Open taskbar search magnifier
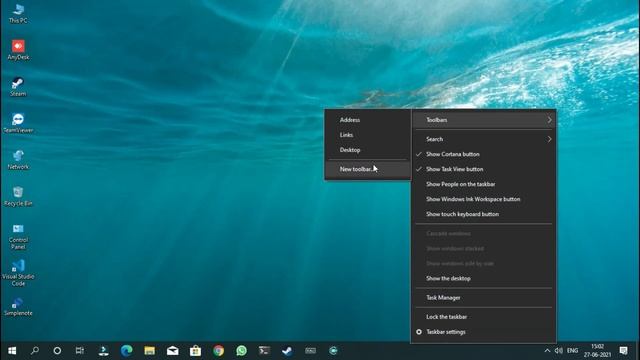This screenshot has width=640, height=360. (35, 351)
